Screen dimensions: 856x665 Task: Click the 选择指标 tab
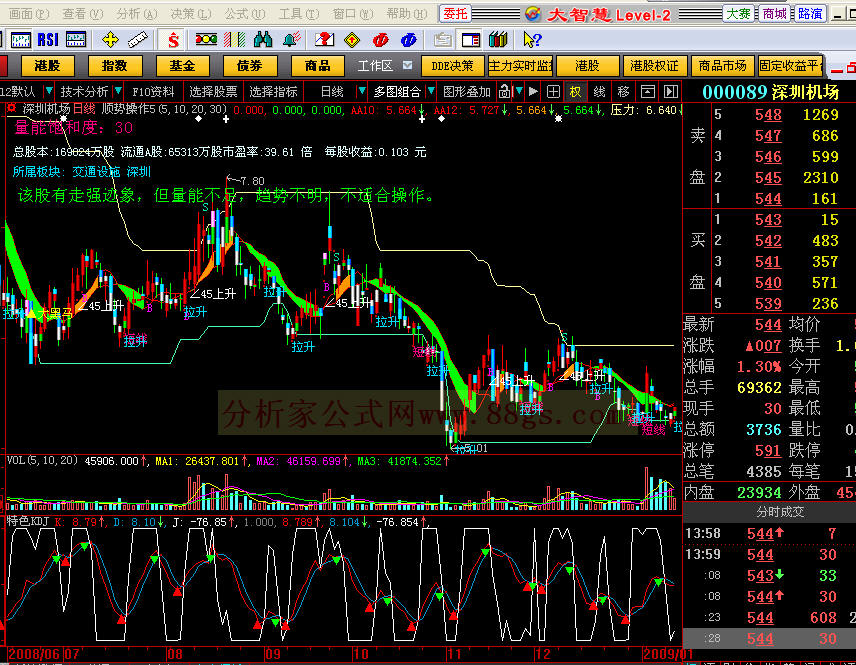(273, 91)
